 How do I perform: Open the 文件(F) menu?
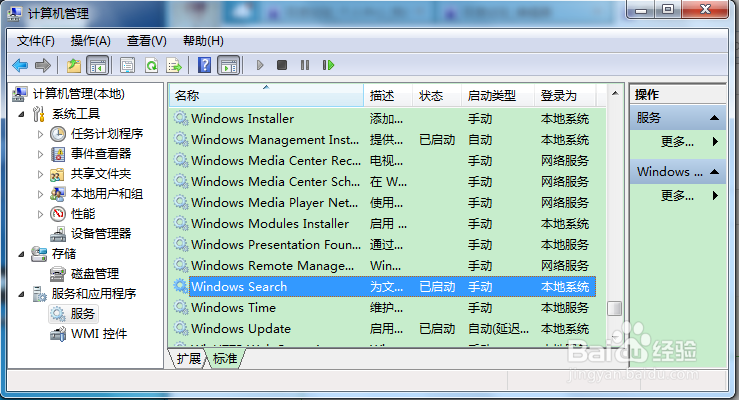[x=35, y=41]
